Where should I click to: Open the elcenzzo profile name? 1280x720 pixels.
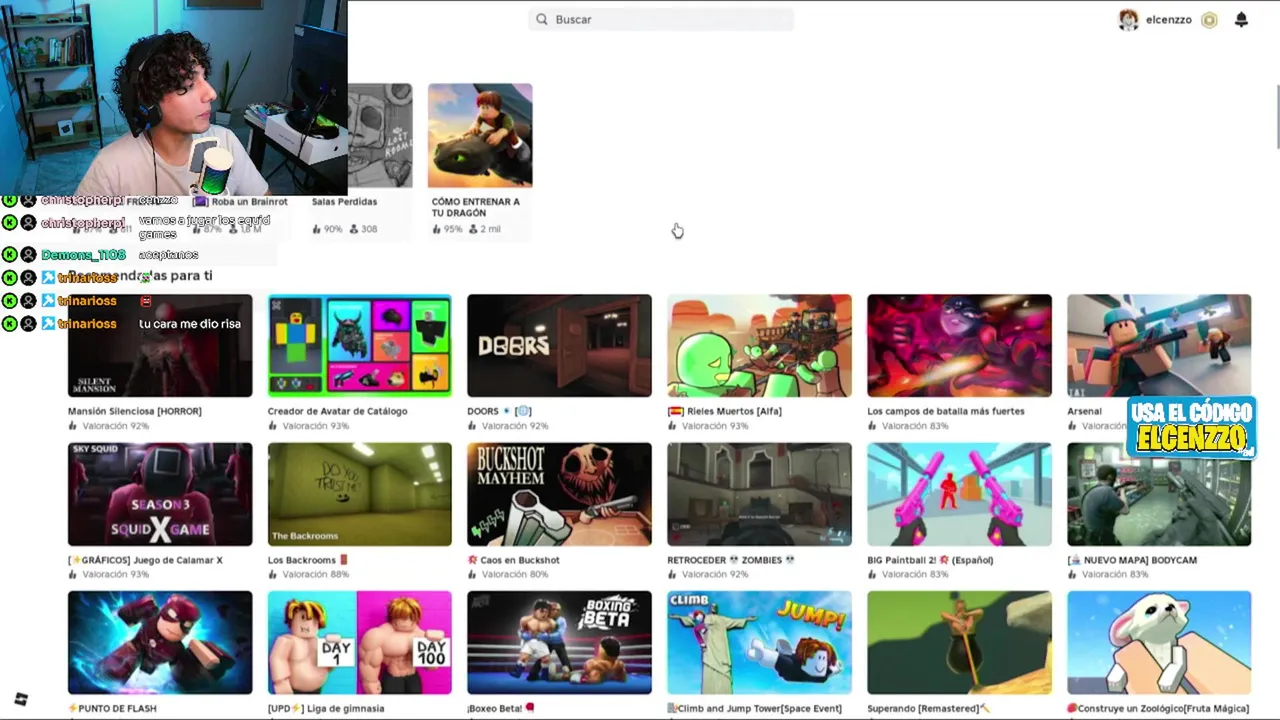[x=1168, y=20]
